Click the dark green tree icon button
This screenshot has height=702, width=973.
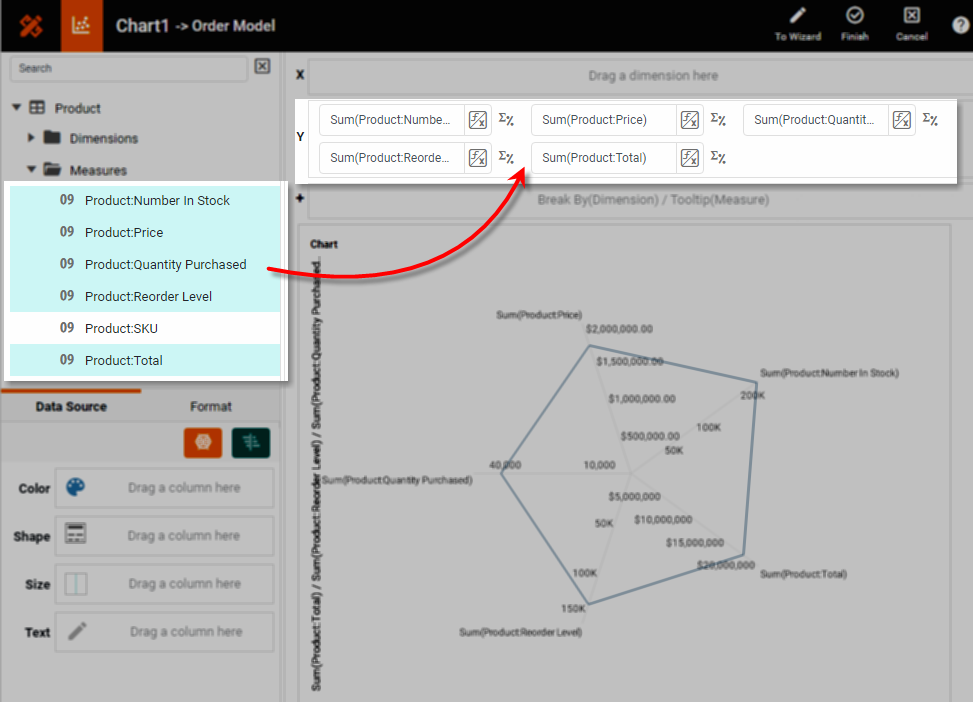[x=250, y=443]
